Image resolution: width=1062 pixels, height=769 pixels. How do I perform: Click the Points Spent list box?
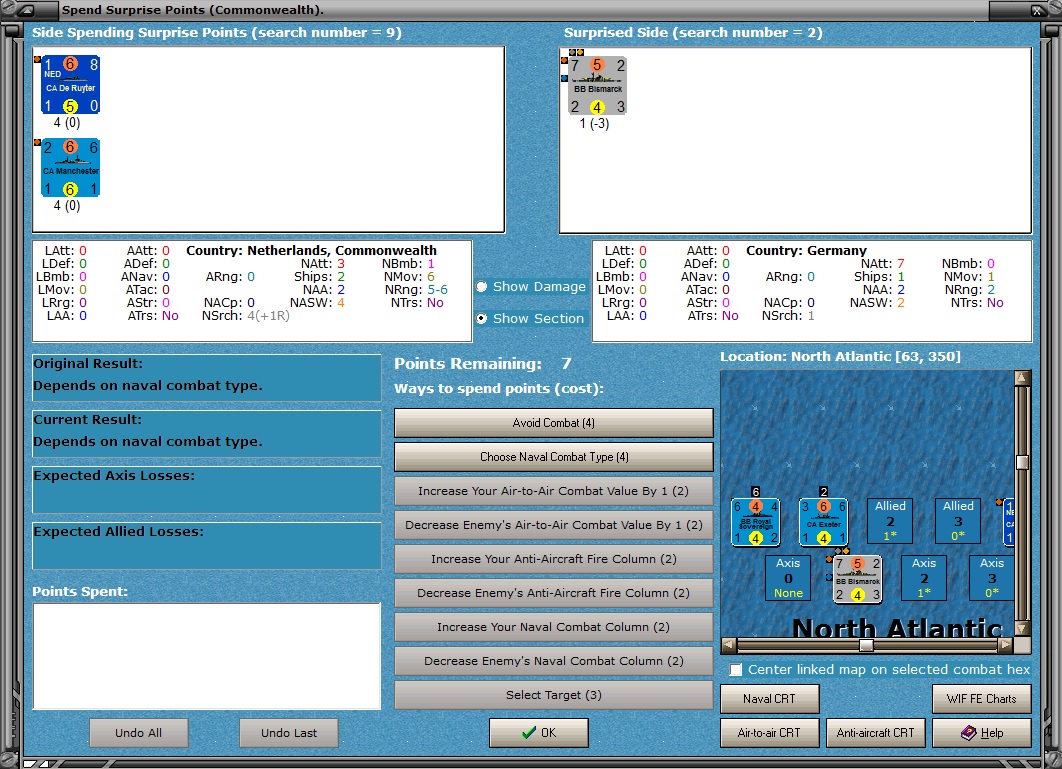(x=207, y=656)
